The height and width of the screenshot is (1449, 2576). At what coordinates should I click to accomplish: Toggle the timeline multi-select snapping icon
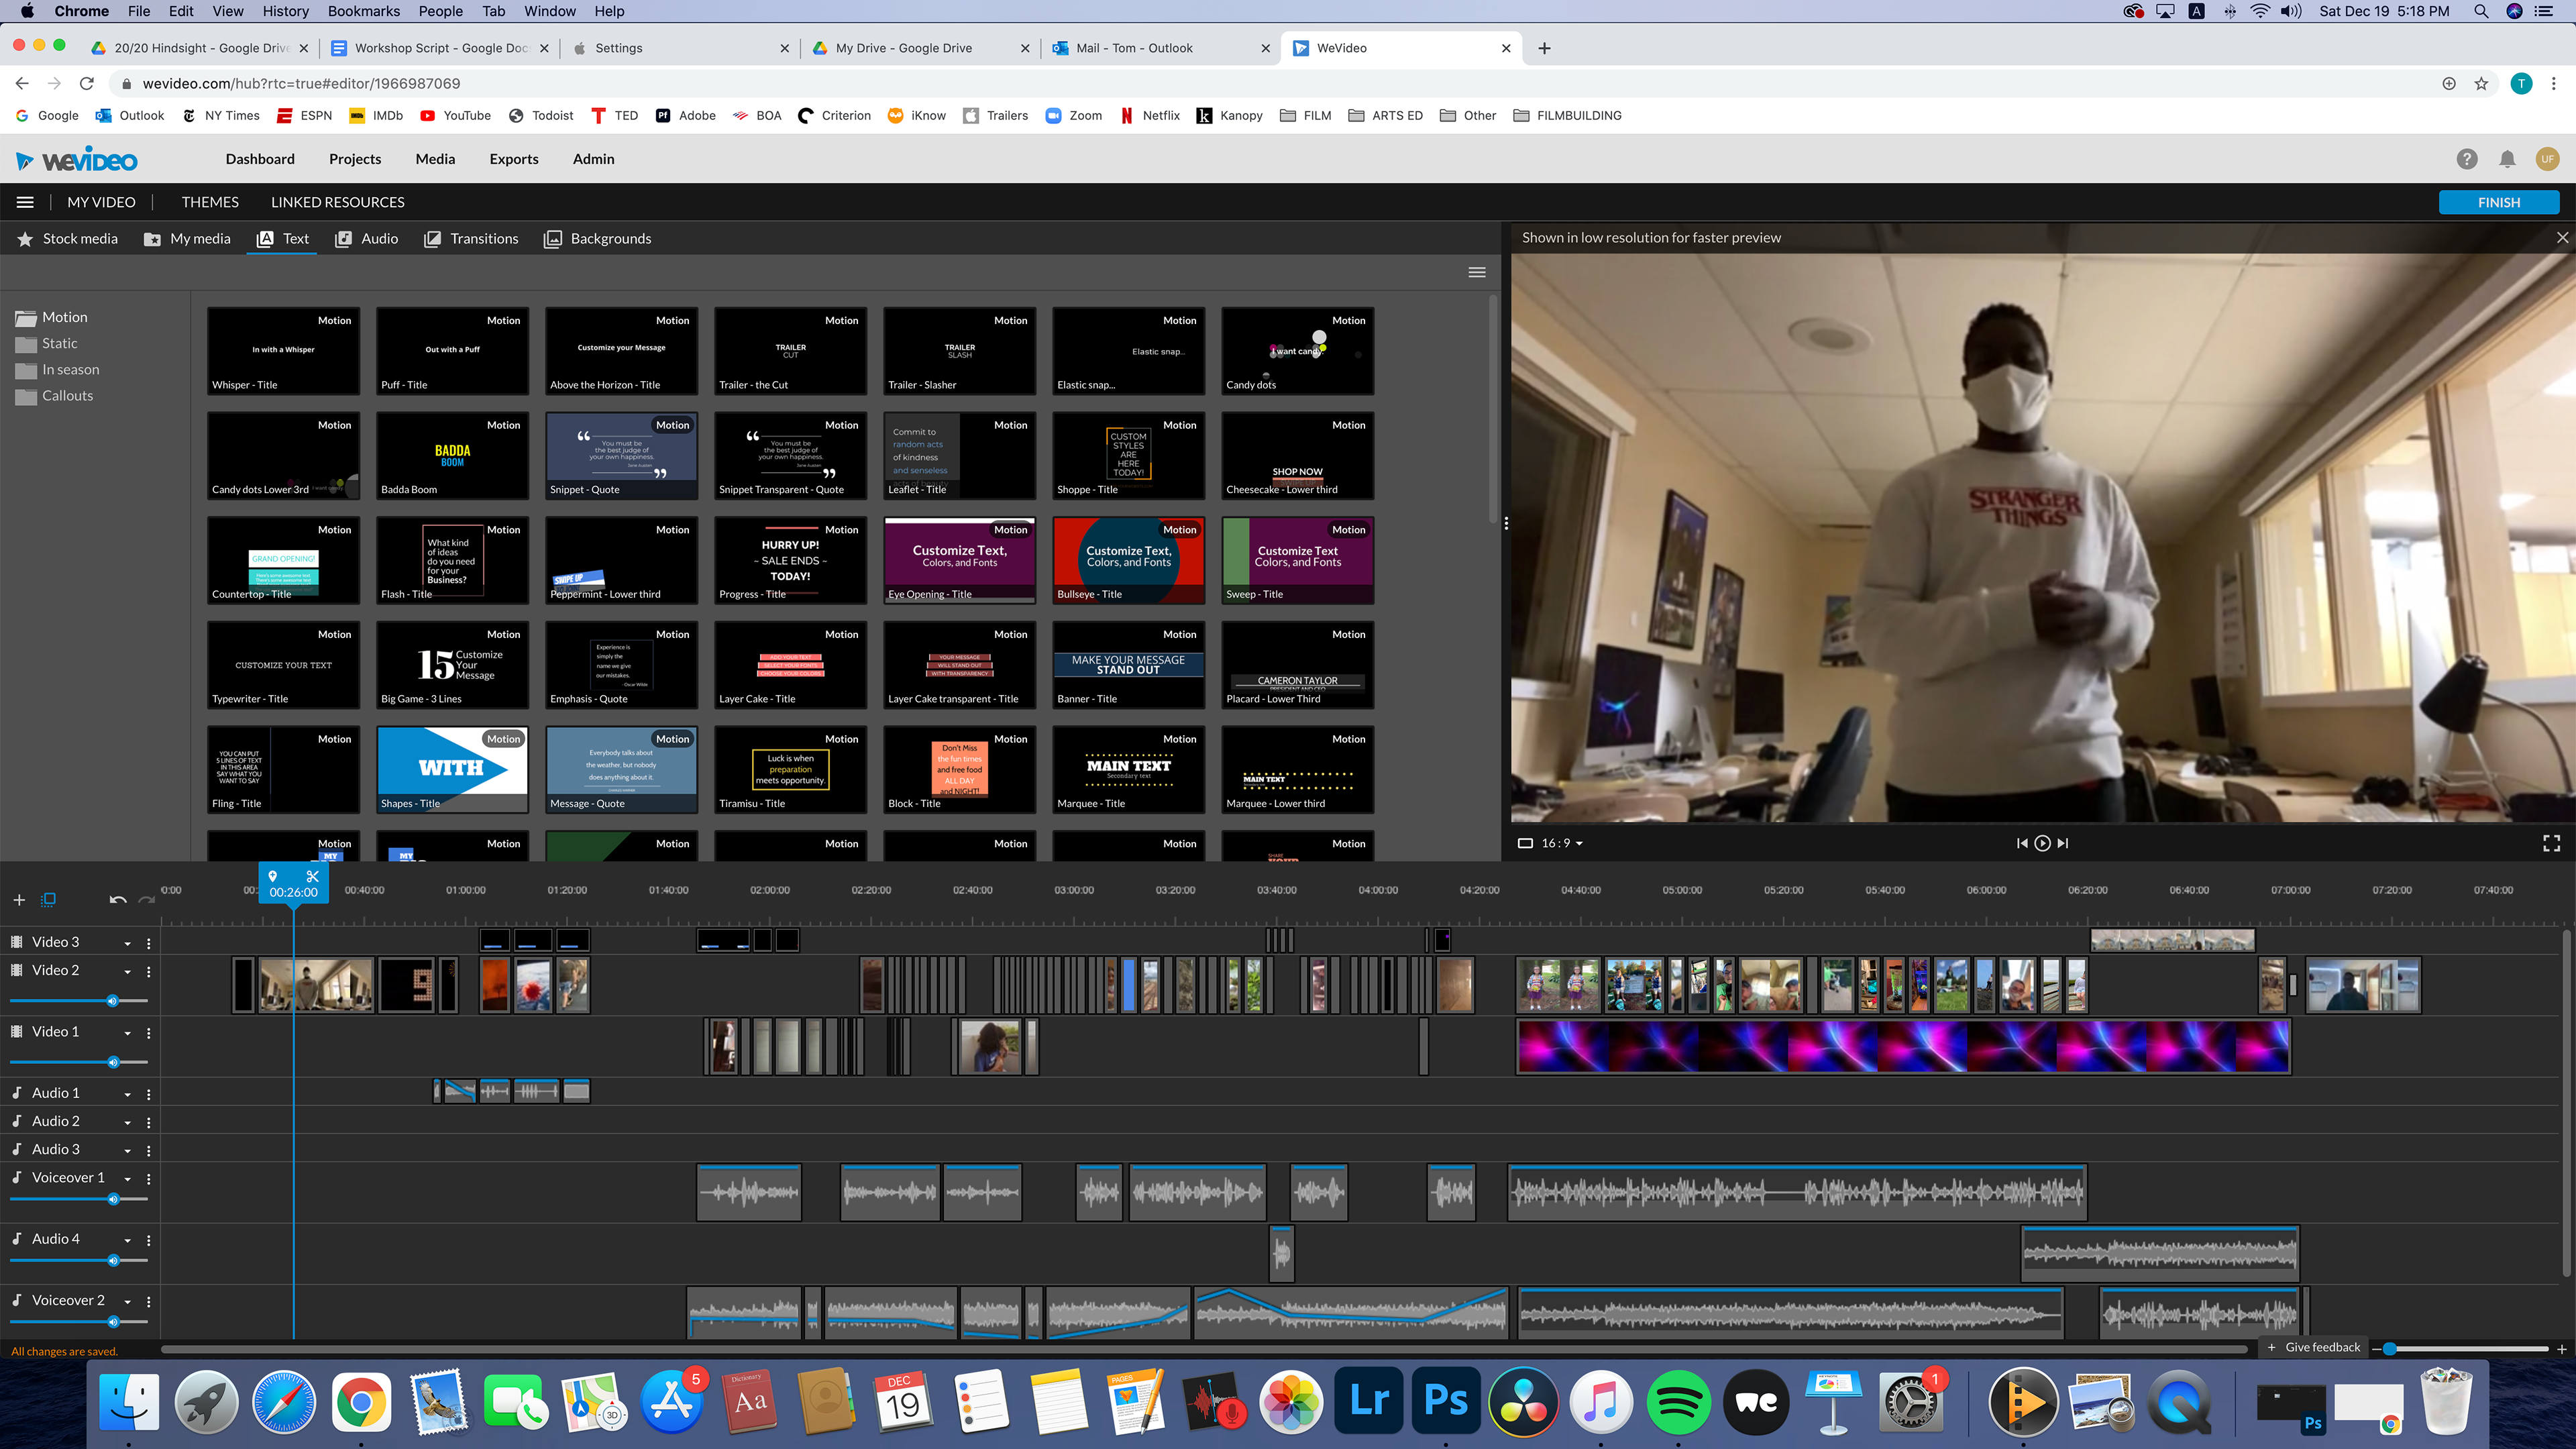(x=48, y=900)
